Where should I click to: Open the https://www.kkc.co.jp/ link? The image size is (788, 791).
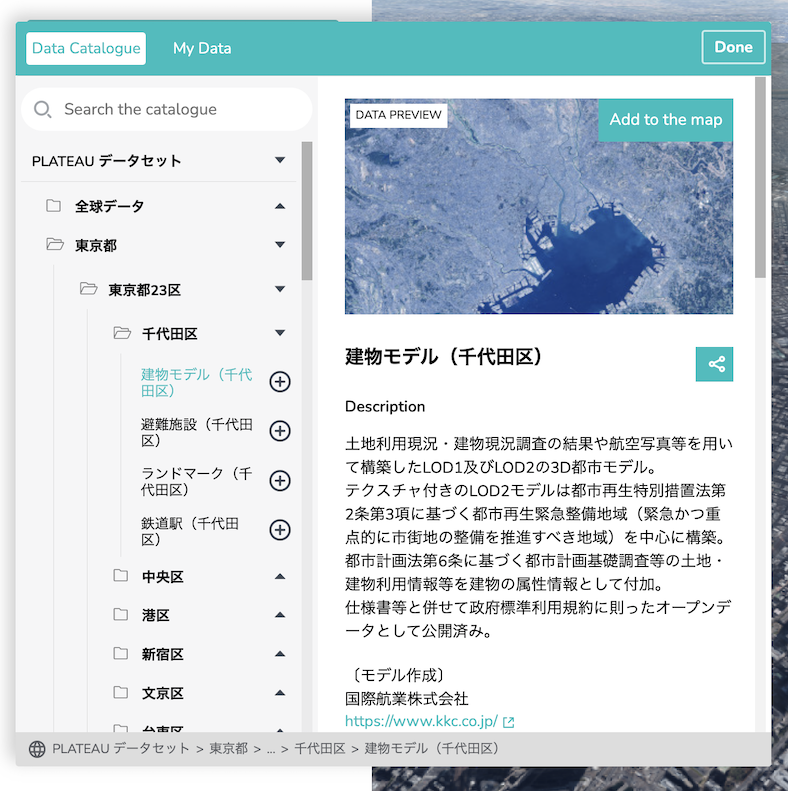(421, 721)
